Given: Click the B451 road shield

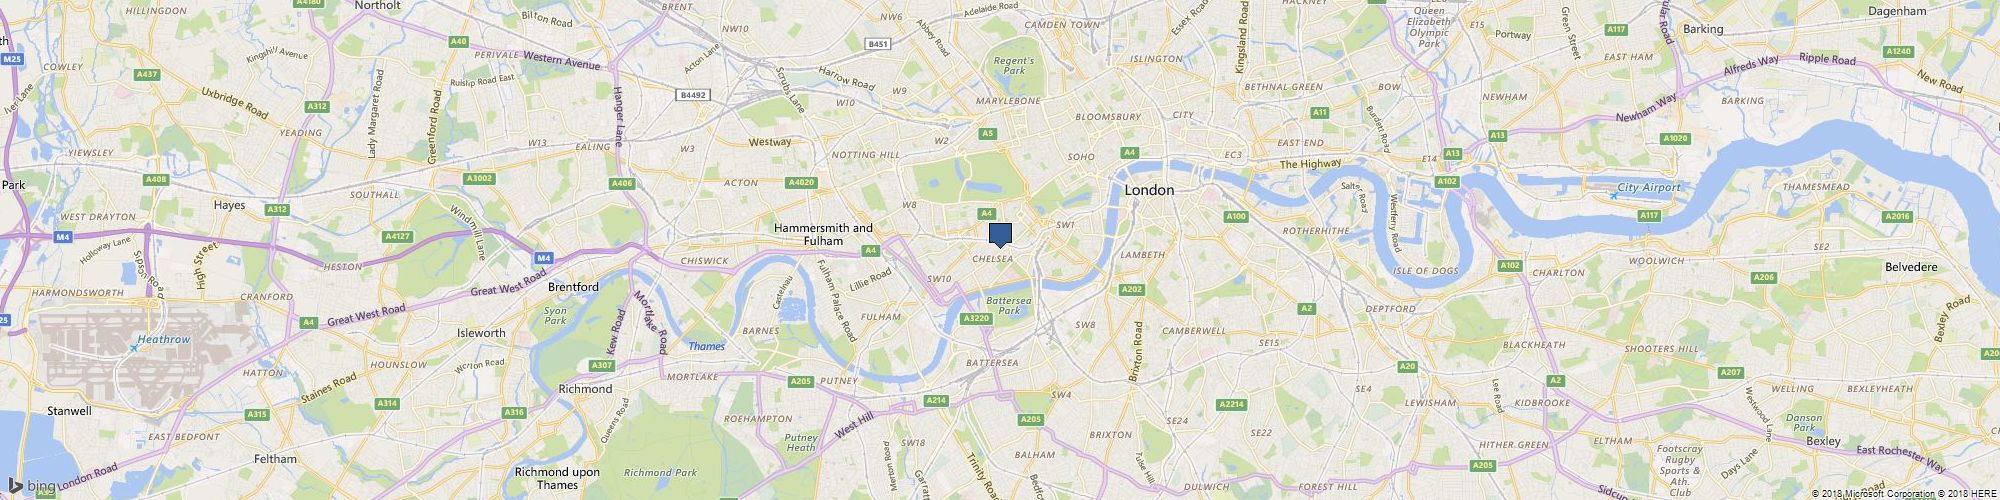Looking at the screenshot, I should (x=877, y=44).
